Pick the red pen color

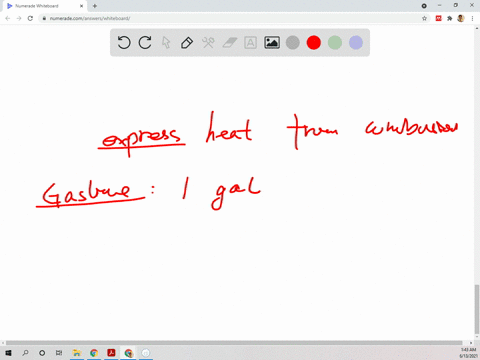[x=314, y=43]
